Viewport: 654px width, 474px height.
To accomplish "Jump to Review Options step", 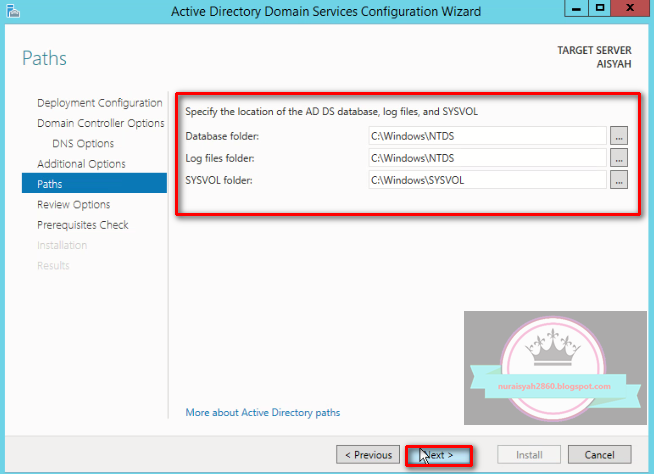I will pyautogui.click(x=74, y=204).
